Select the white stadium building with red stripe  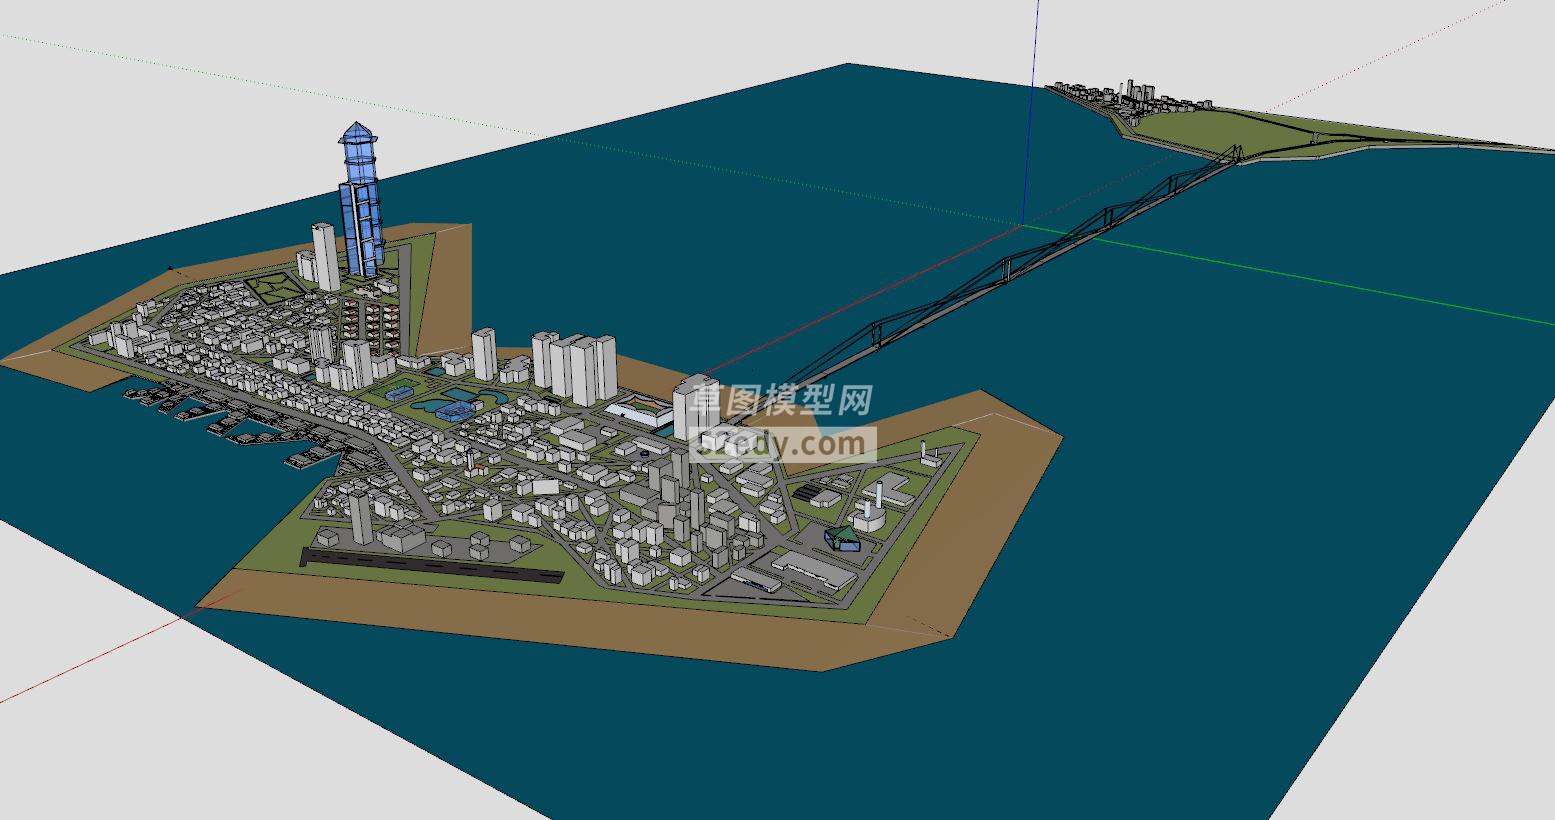click(640, 410)
